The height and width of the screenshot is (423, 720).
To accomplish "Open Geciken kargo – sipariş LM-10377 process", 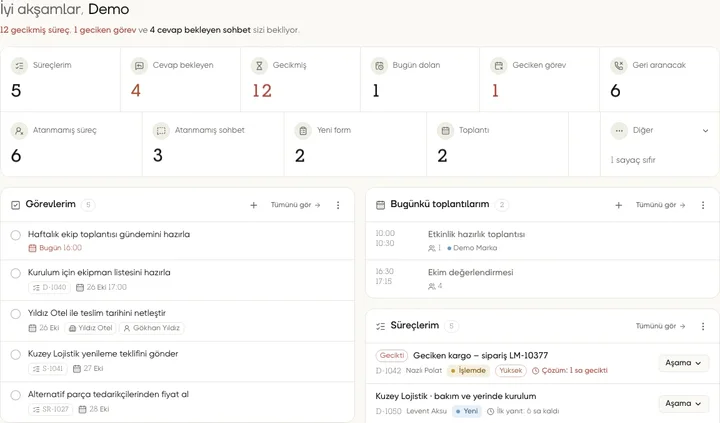I will (x=480, y=355).
